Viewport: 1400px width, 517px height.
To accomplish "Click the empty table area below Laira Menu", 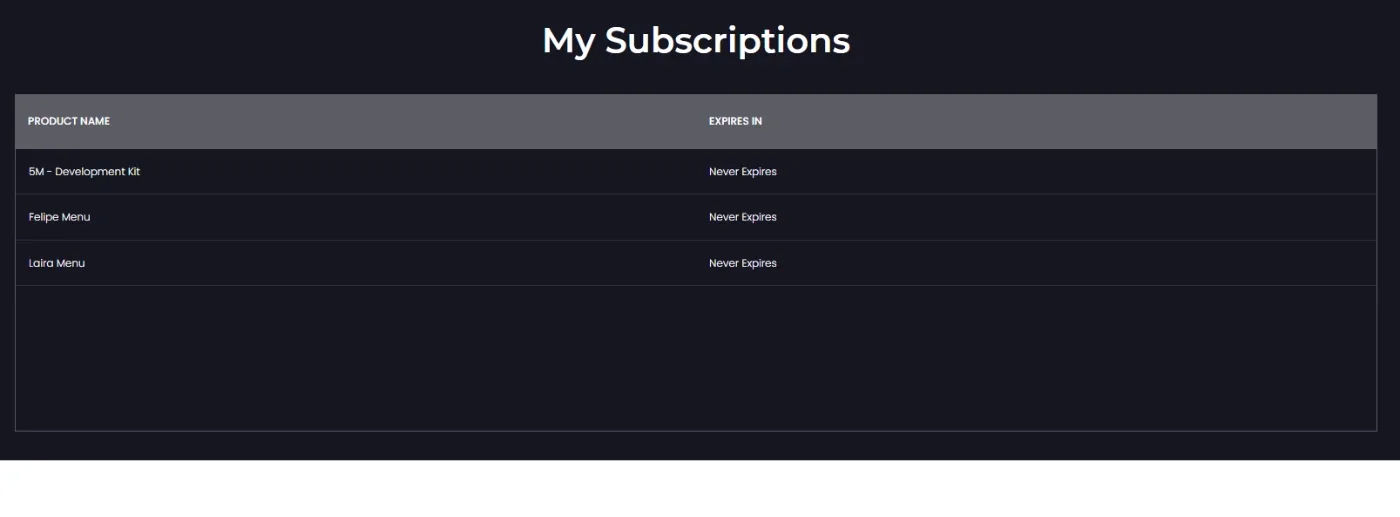I will 696,358.
